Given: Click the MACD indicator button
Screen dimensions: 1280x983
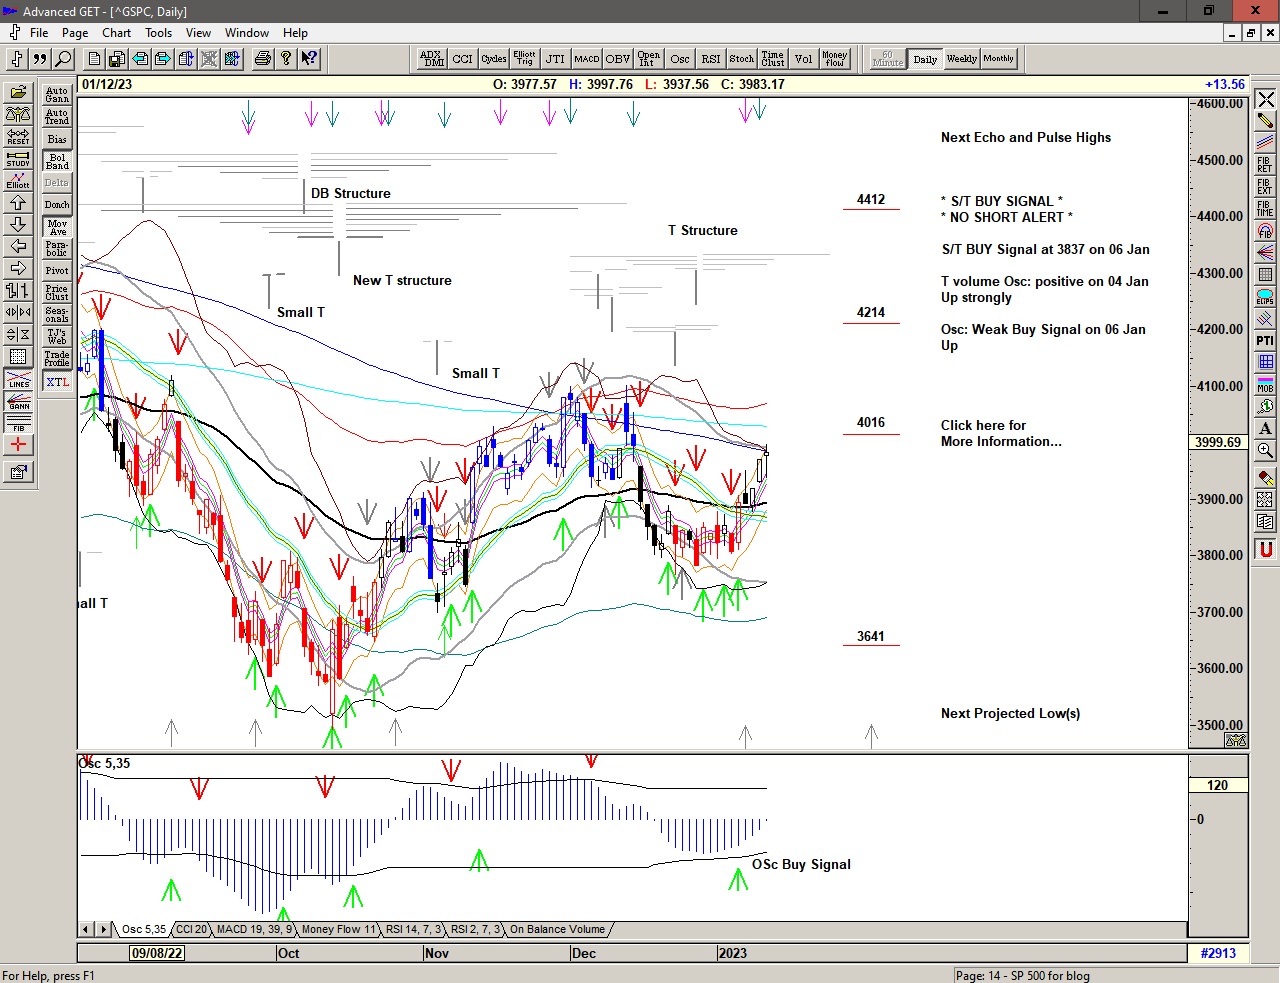Looking at the screenshot, I should click(x=587, y=59).
